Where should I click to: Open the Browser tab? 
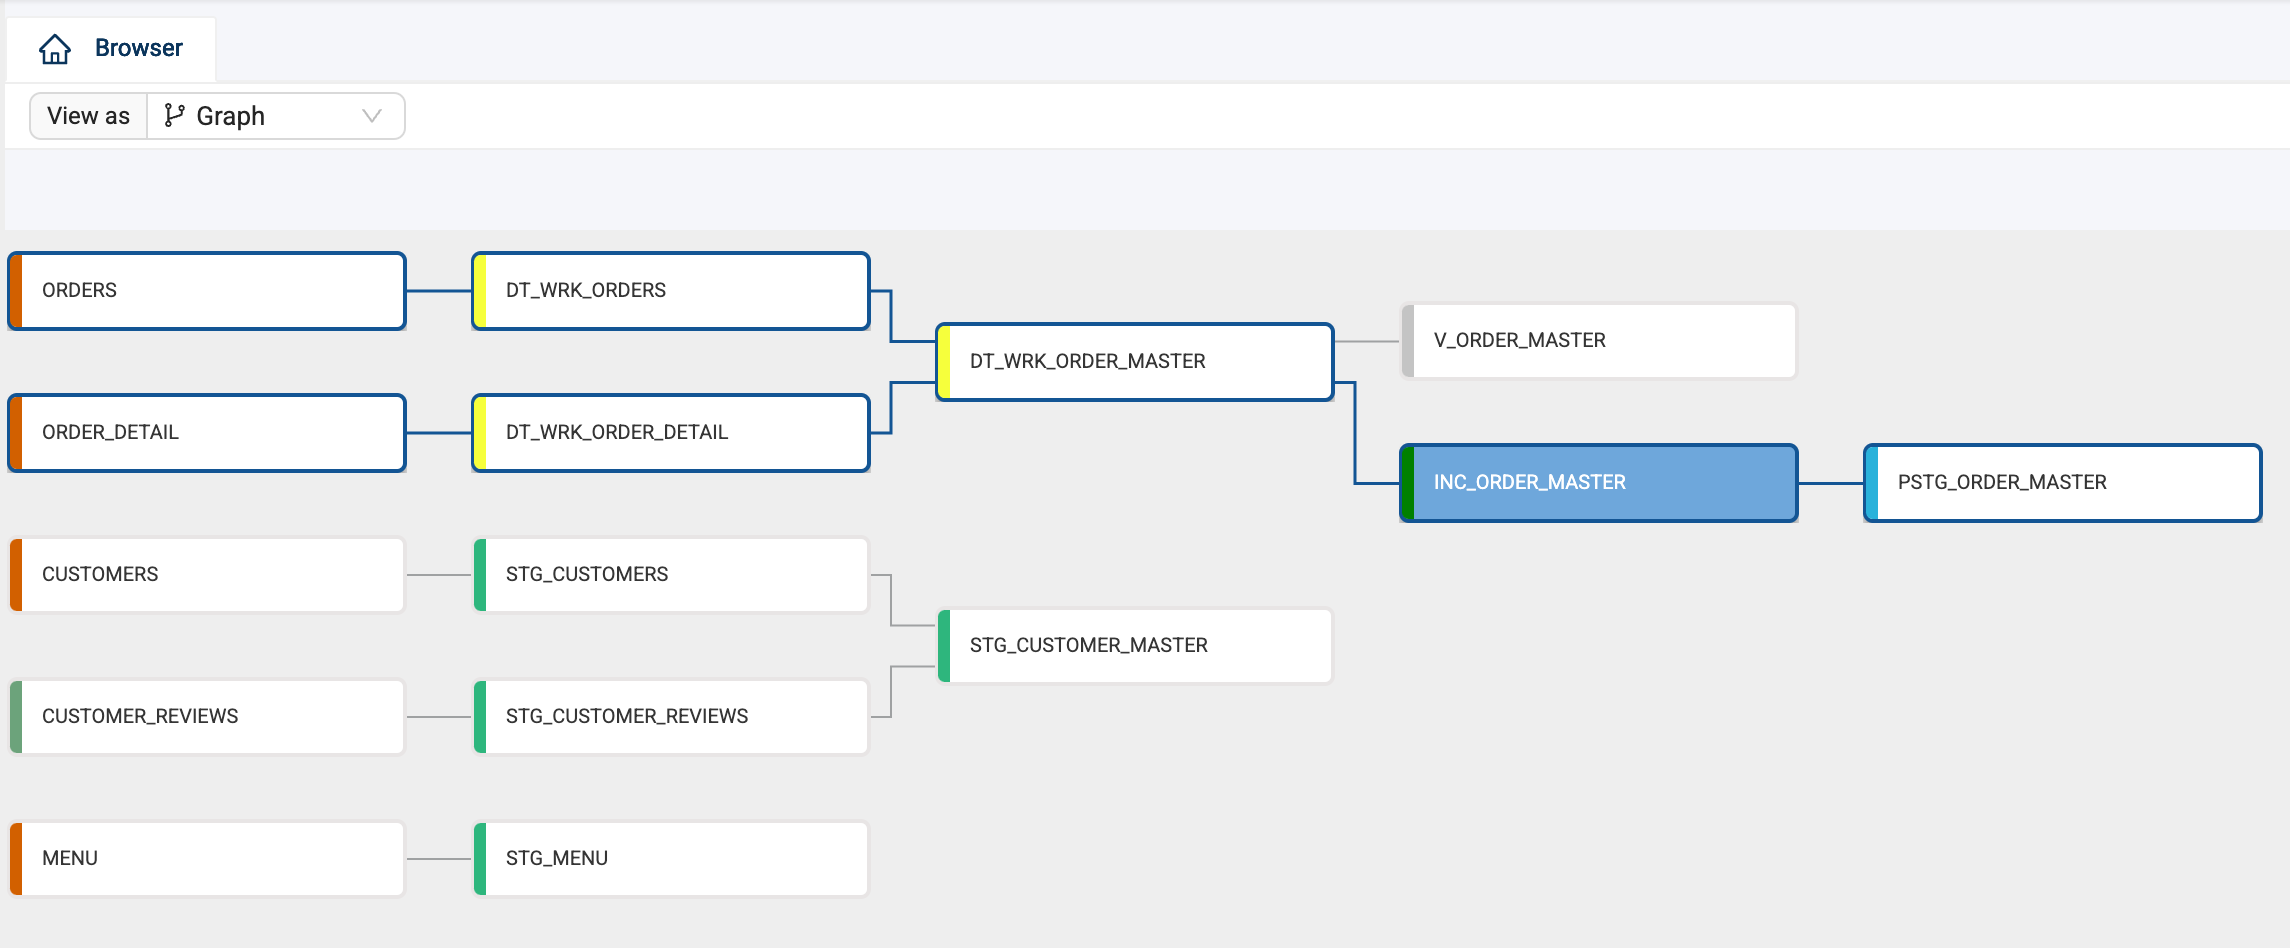click(138, 48)
